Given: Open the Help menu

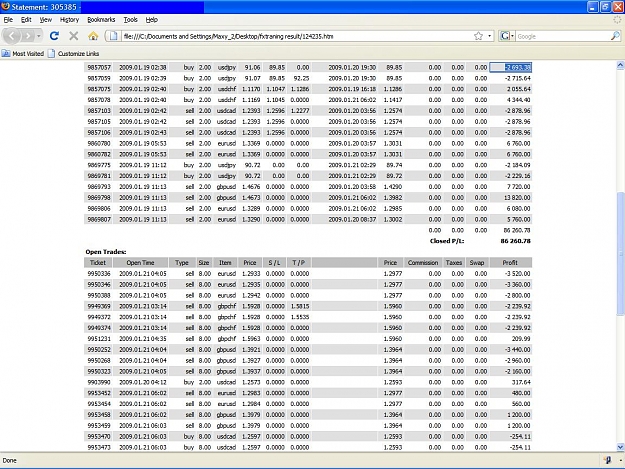Looking at the screenshot, I should click(x=151, y=20).
